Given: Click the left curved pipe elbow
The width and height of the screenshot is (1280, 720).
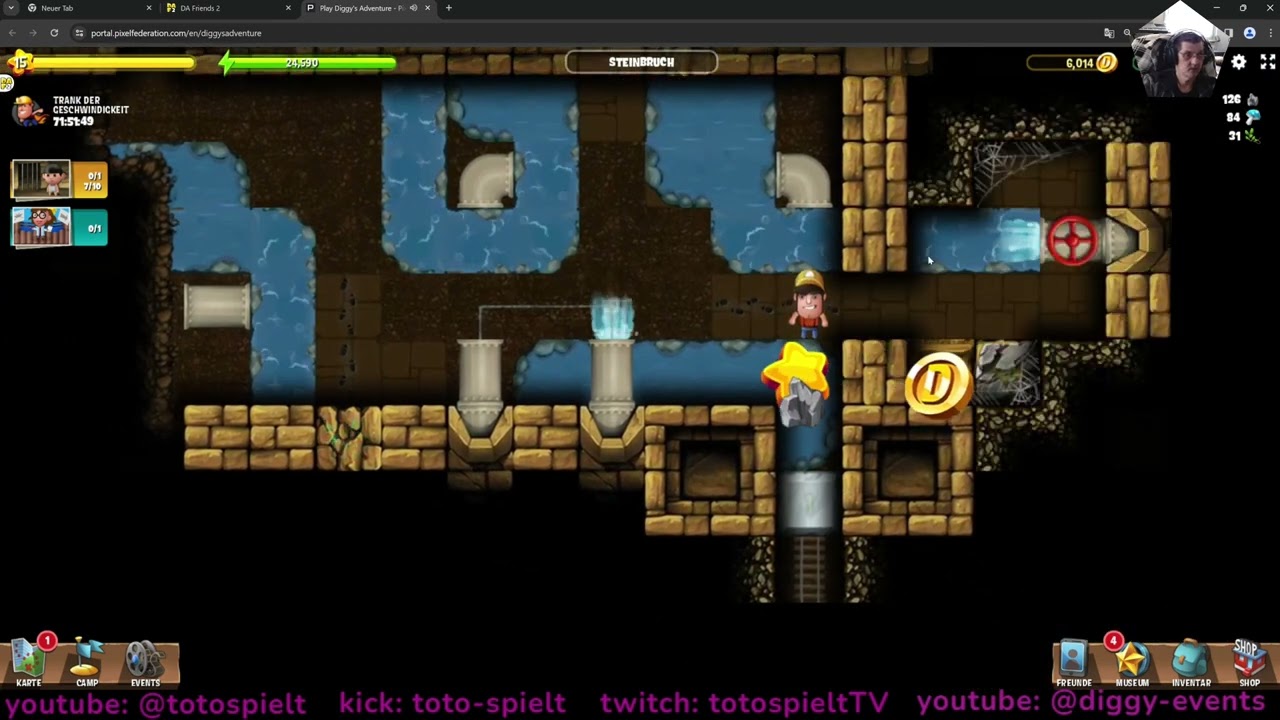Looking at the screenshot, I should 487,178.
